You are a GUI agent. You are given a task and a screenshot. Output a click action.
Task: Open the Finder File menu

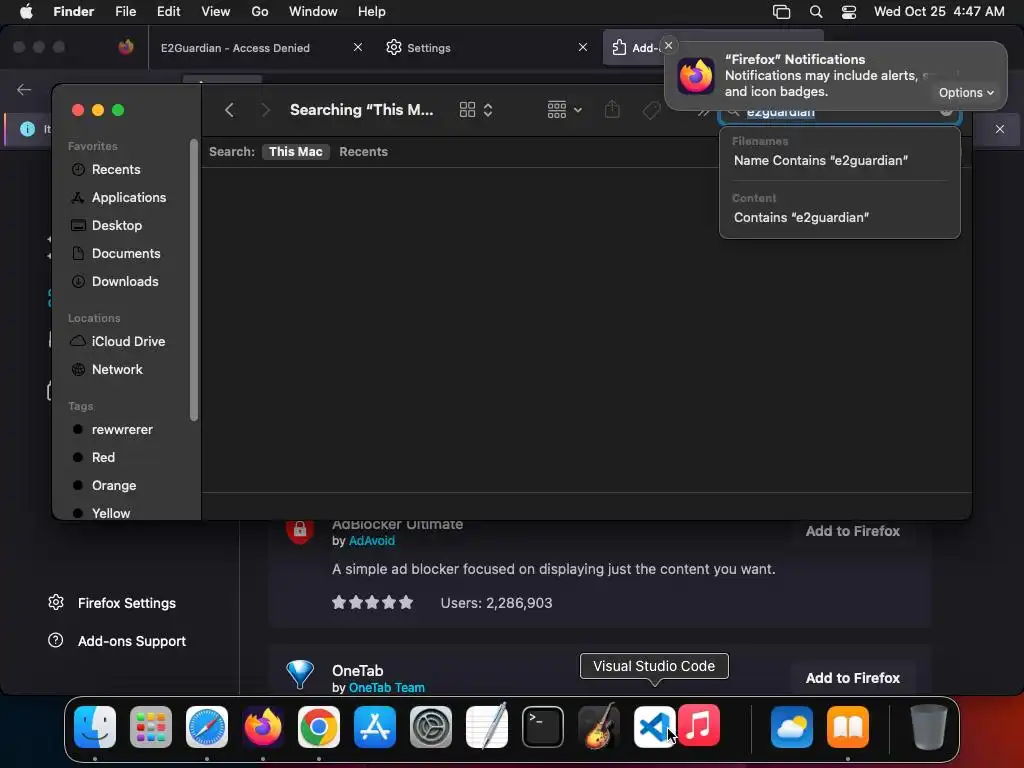125,12
